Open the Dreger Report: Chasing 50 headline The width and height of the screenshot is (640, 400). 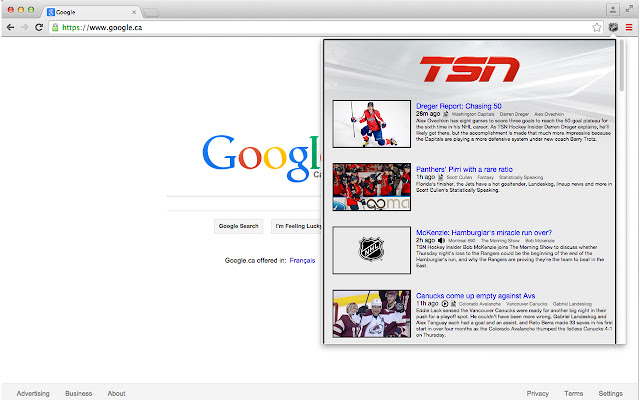click(458, 106)
